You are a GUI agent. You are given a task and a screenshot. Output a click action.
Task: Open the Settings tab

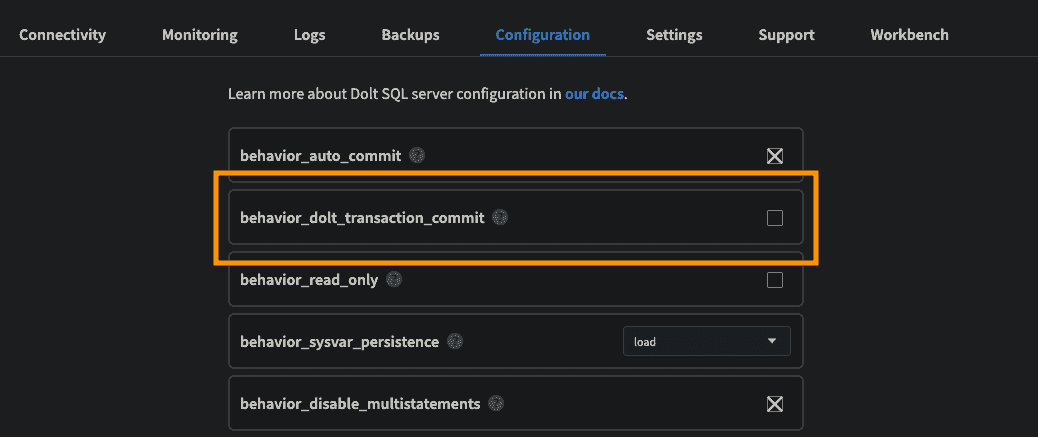(x=675, y=34)
